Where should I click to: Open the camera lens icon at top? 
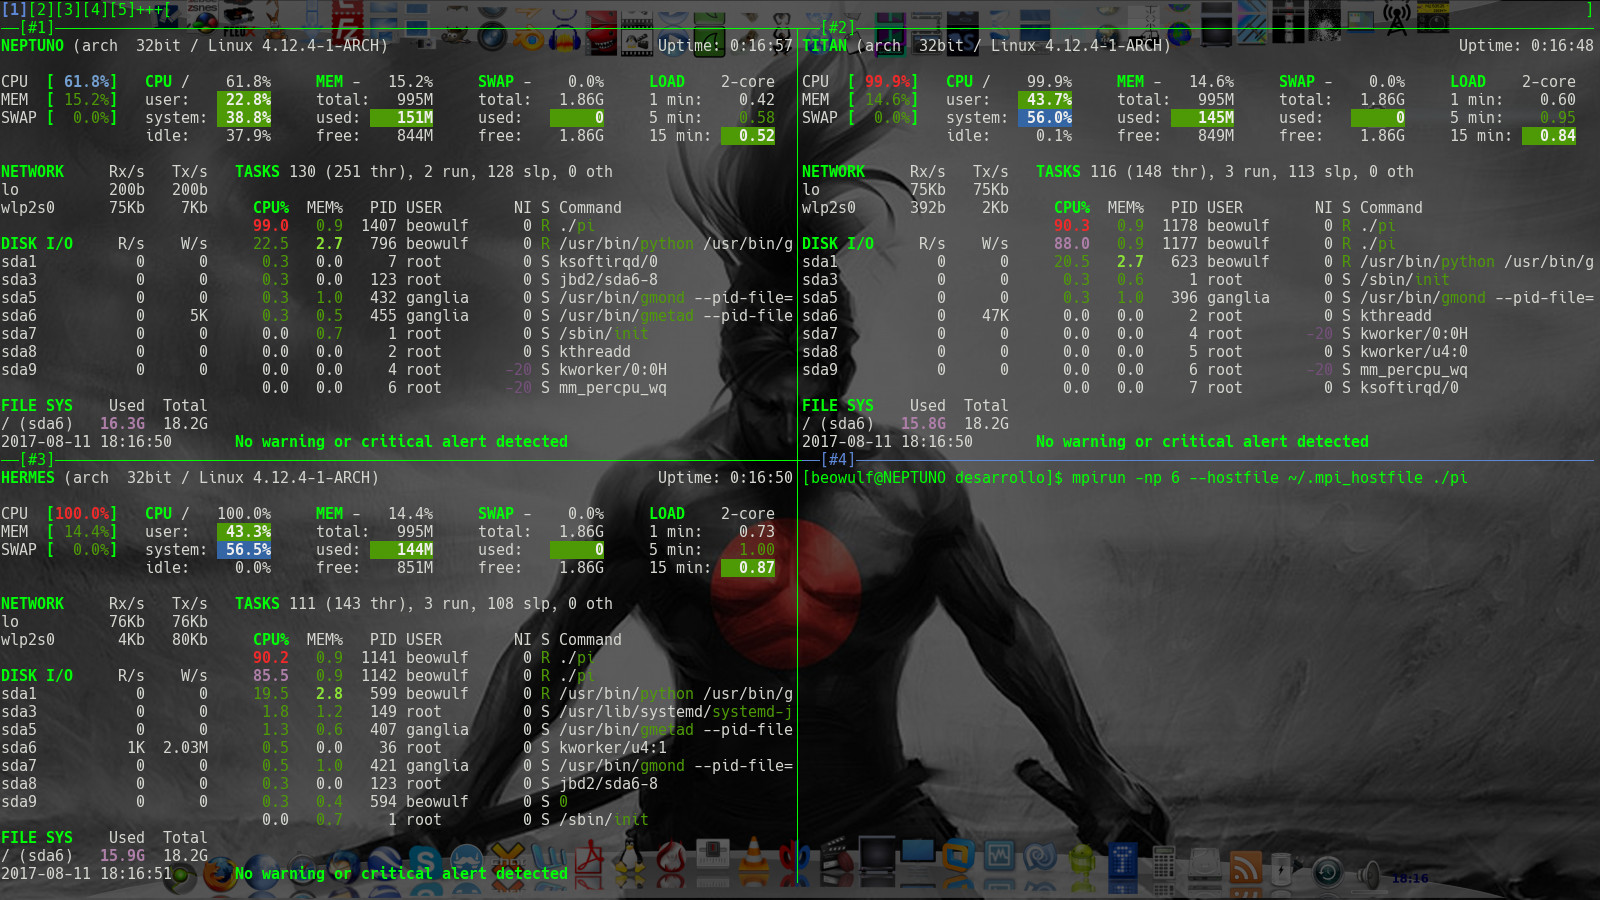(x=491, y=38)
